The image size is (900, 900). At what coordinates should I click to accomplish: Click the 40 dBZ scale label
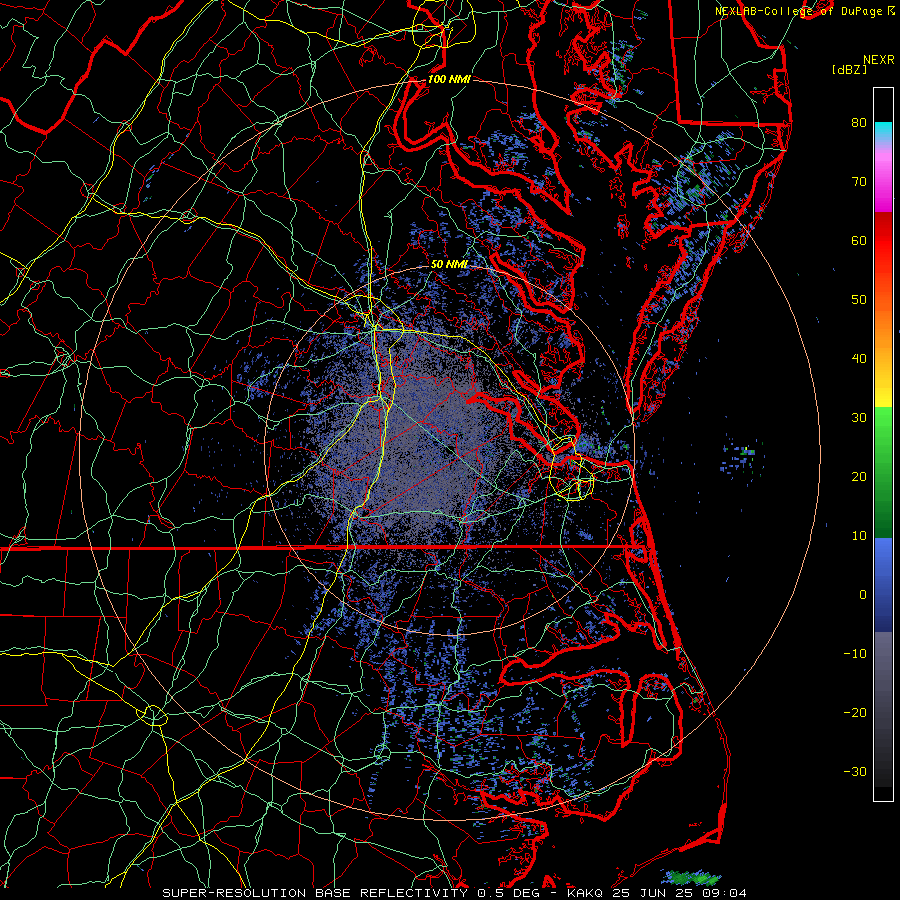pyautogui.click(x=859, y=359)
